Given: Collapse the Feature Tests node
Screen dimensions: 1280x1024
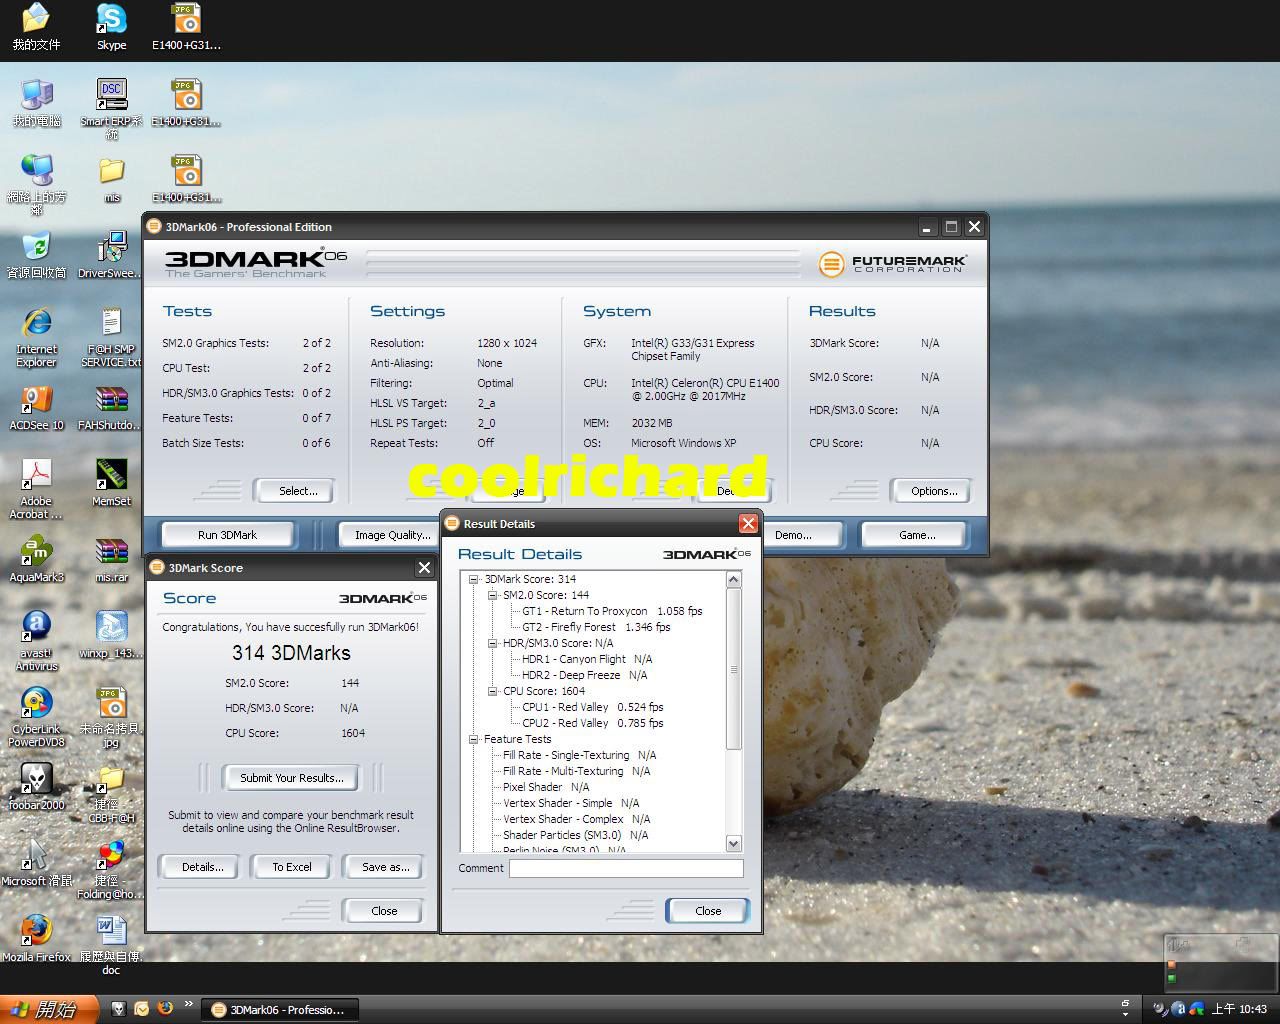Looking at the screenshot, I should click(x=474, y=739).
